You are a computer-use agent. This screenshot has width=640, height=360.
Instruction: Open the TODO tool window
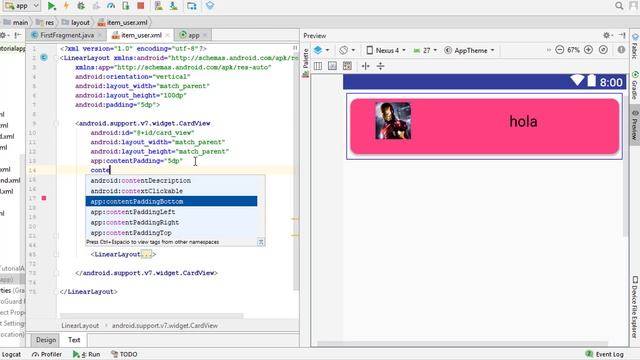tap(124, 354)
